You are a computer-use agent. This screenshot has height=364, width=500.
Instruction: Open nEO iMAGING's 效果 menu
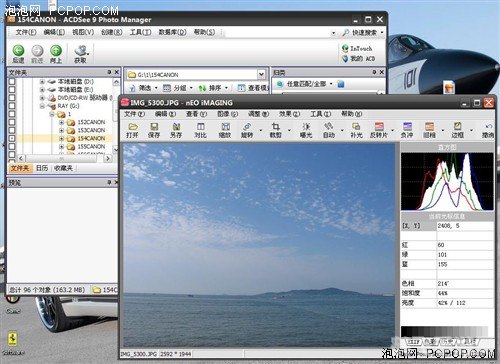click(x=289, y=114)
